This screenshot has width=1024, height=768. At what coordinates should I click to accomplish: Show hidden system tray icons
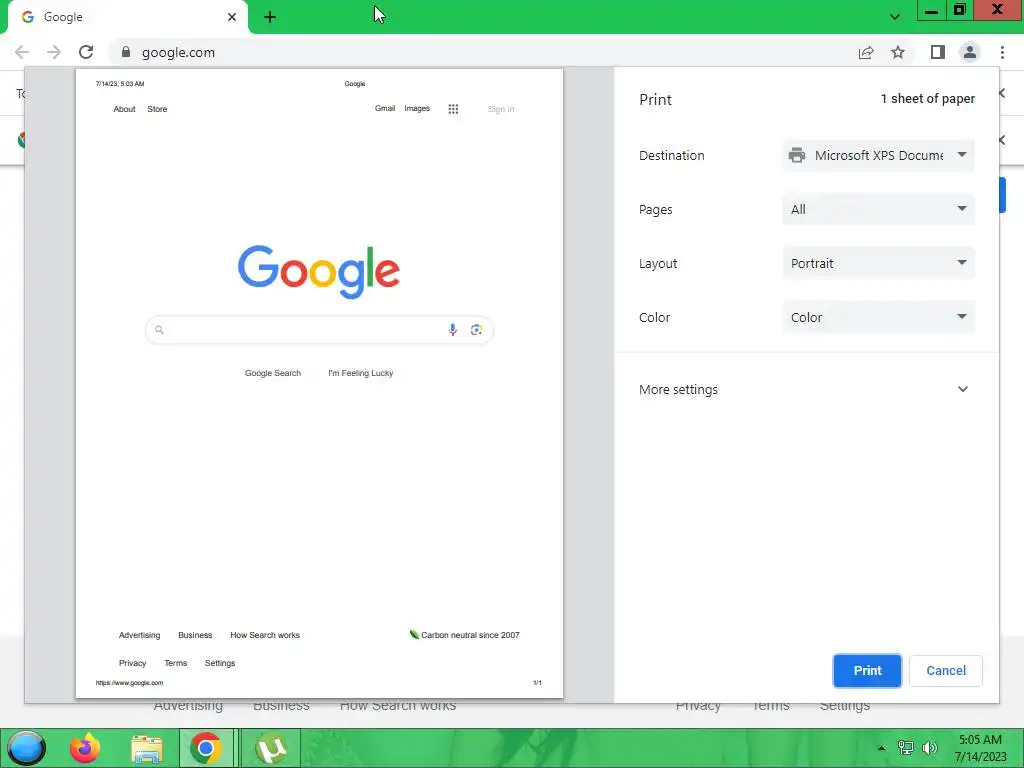pos(881,748)
